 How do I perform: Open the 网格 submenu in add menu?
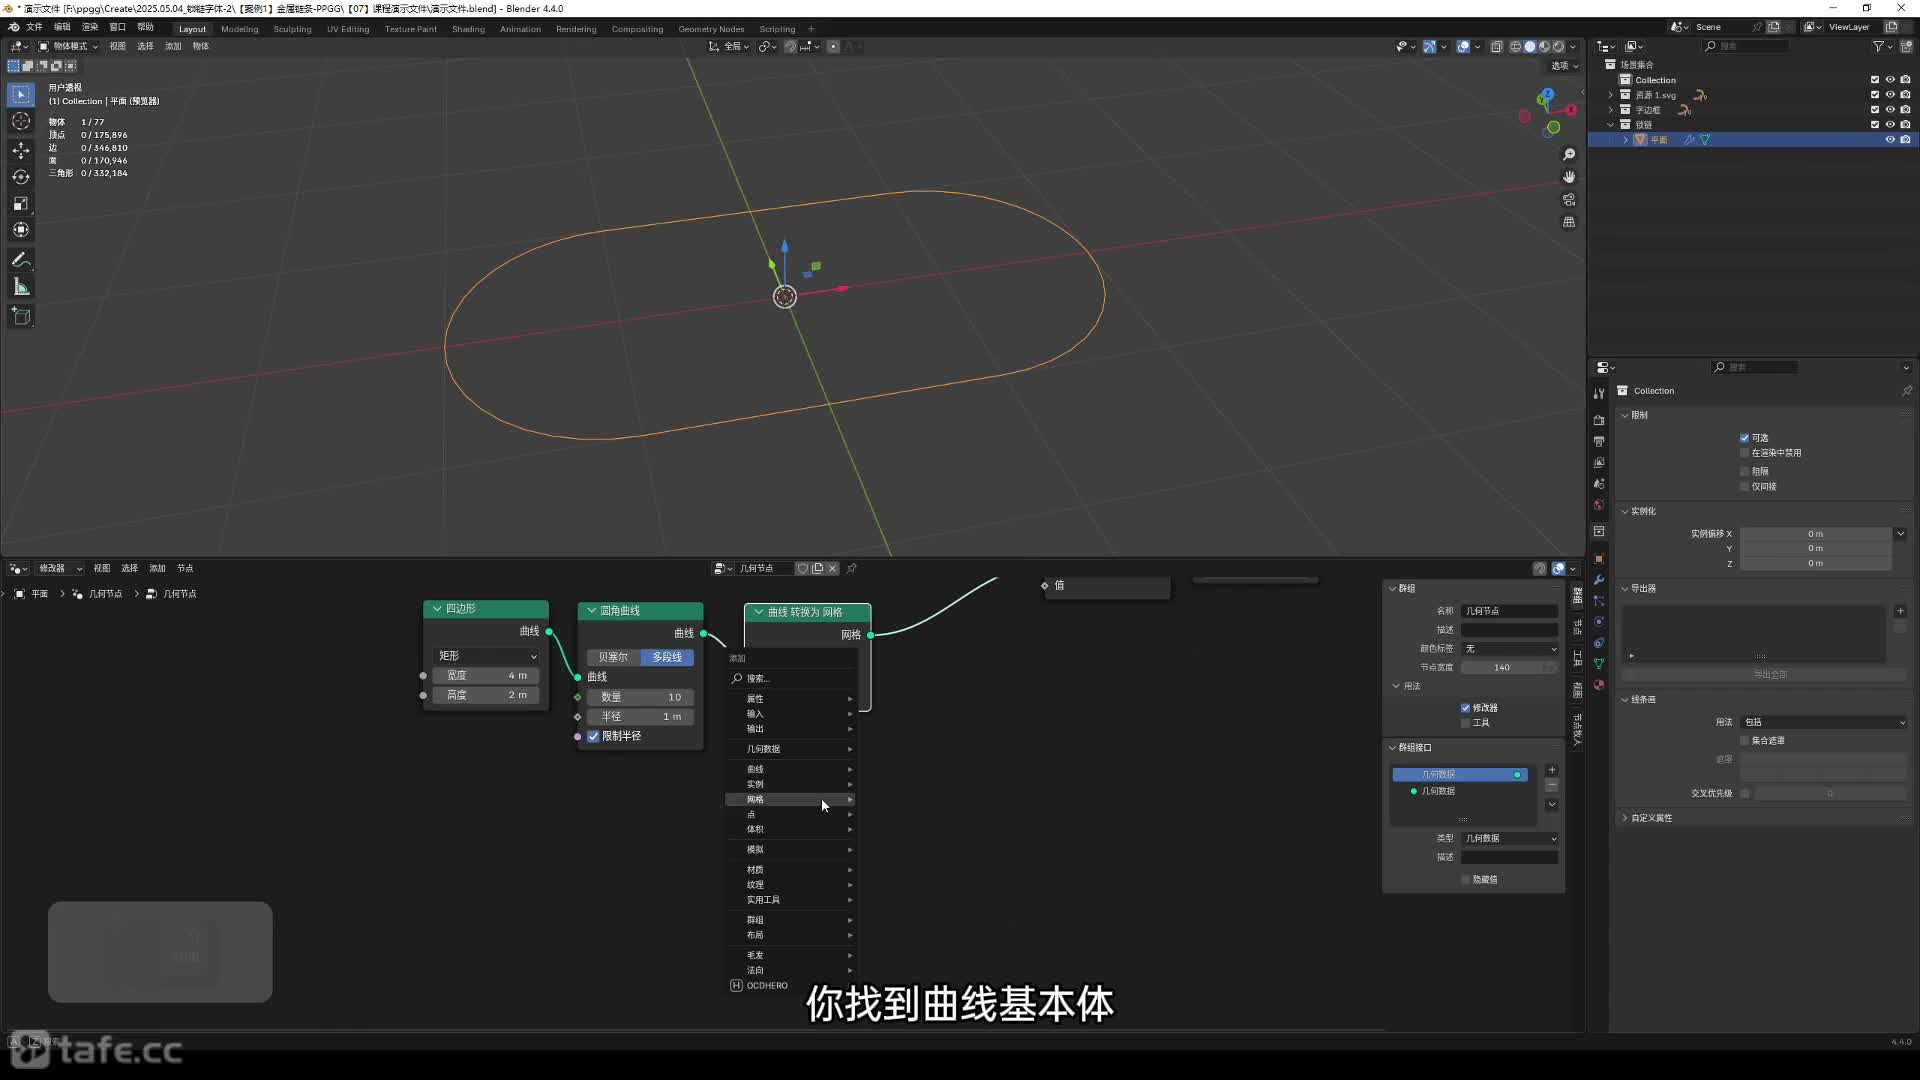[791, 800]
